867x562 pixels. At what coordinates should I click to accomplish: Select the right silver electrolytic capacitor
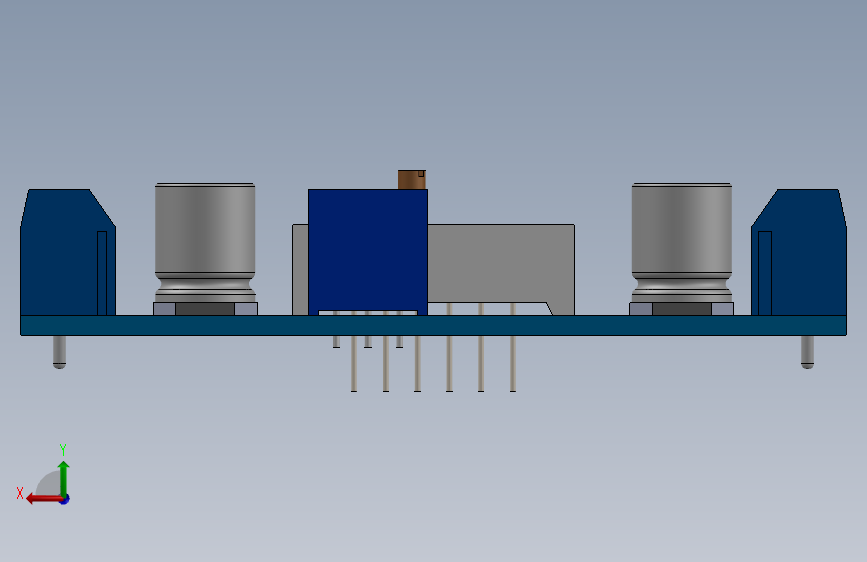(x=682, y=242)
